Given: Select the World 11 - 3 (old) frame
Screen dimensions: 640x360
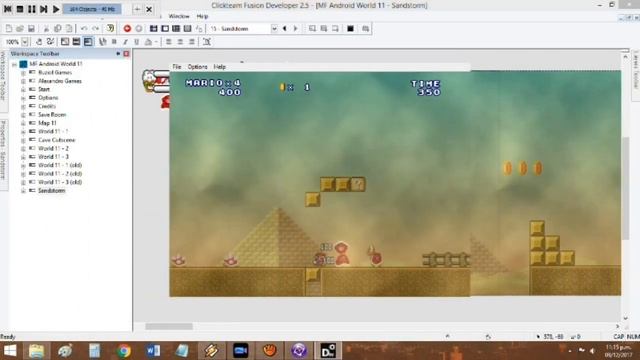Looking at the screenshot, I should point(60,182).
